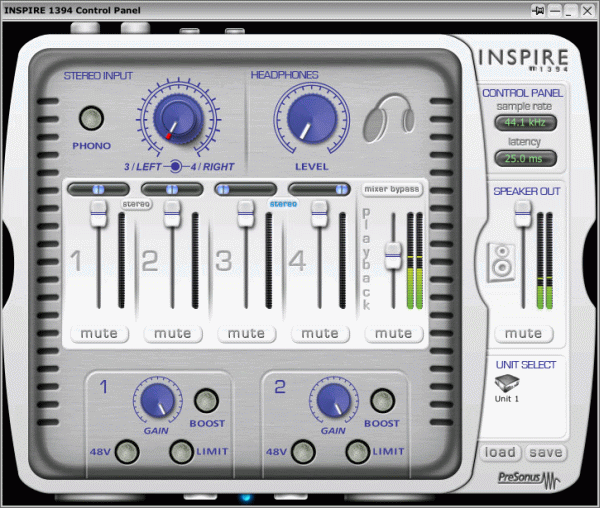Click the speaker out fader handle

(x=523, y=214)
